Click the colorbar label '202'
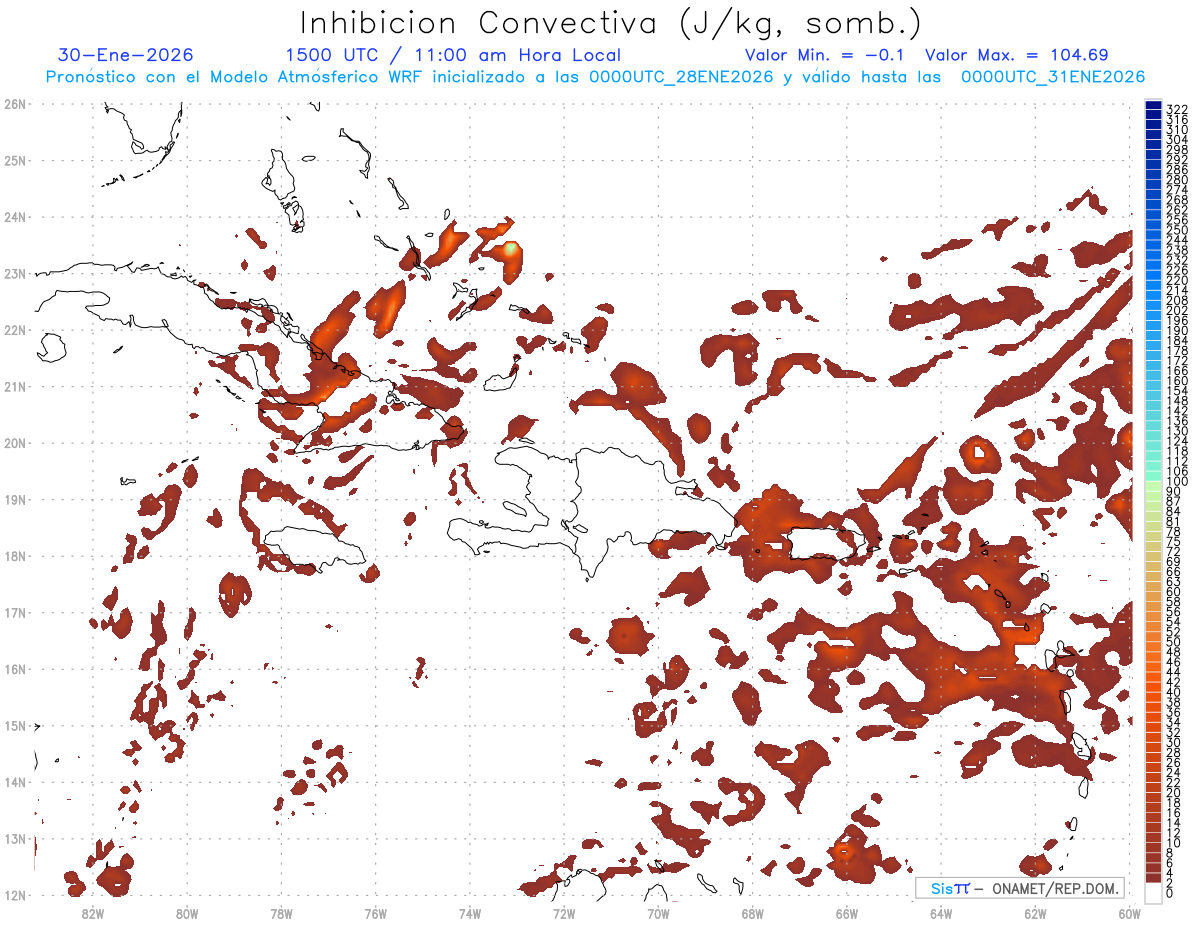The image size is (1200, 927). coord(1177,310)
